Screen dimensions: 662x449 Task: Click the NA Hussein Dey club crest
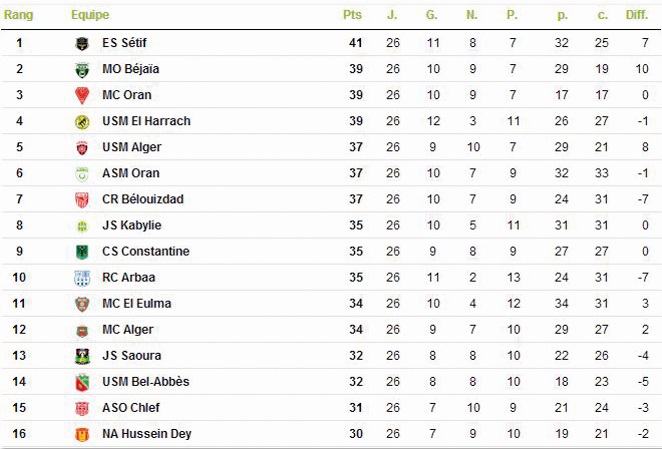point(82,434)
